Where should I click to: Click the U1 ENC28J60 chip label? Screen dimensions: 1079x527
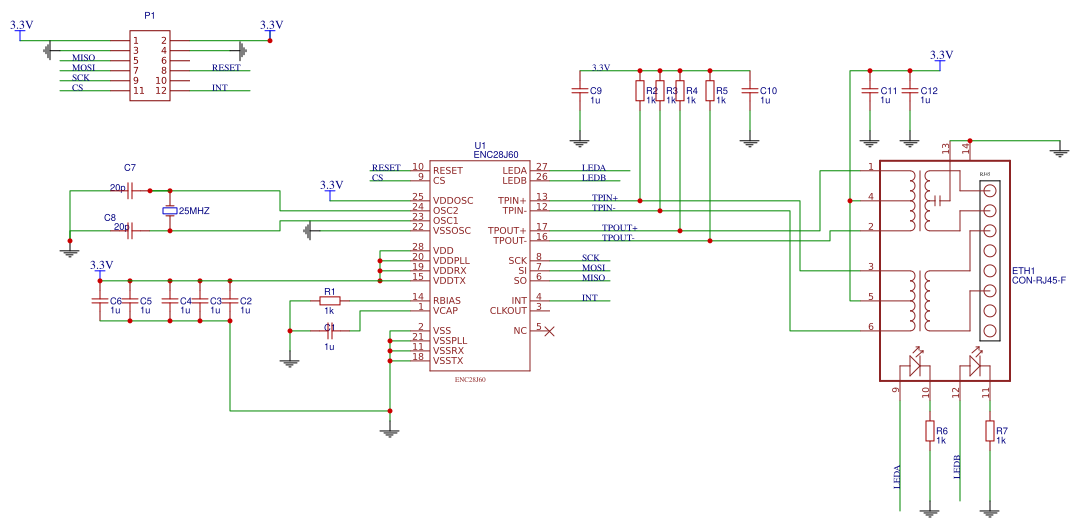pos(495,151)
